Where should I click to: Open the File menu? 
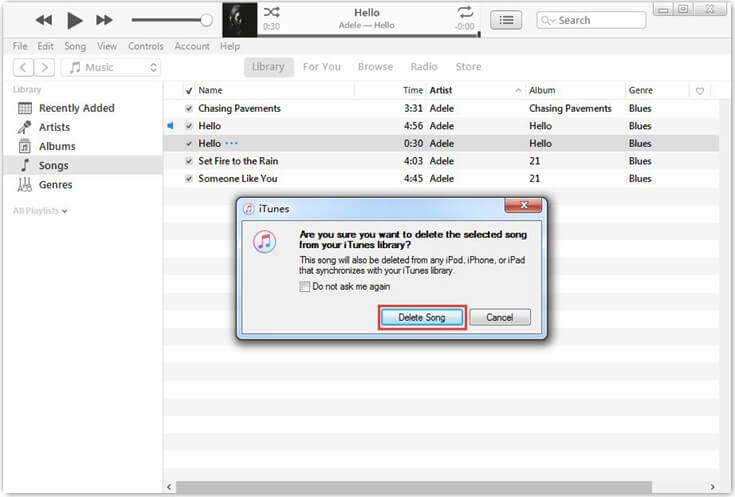[x=20, y=46]
